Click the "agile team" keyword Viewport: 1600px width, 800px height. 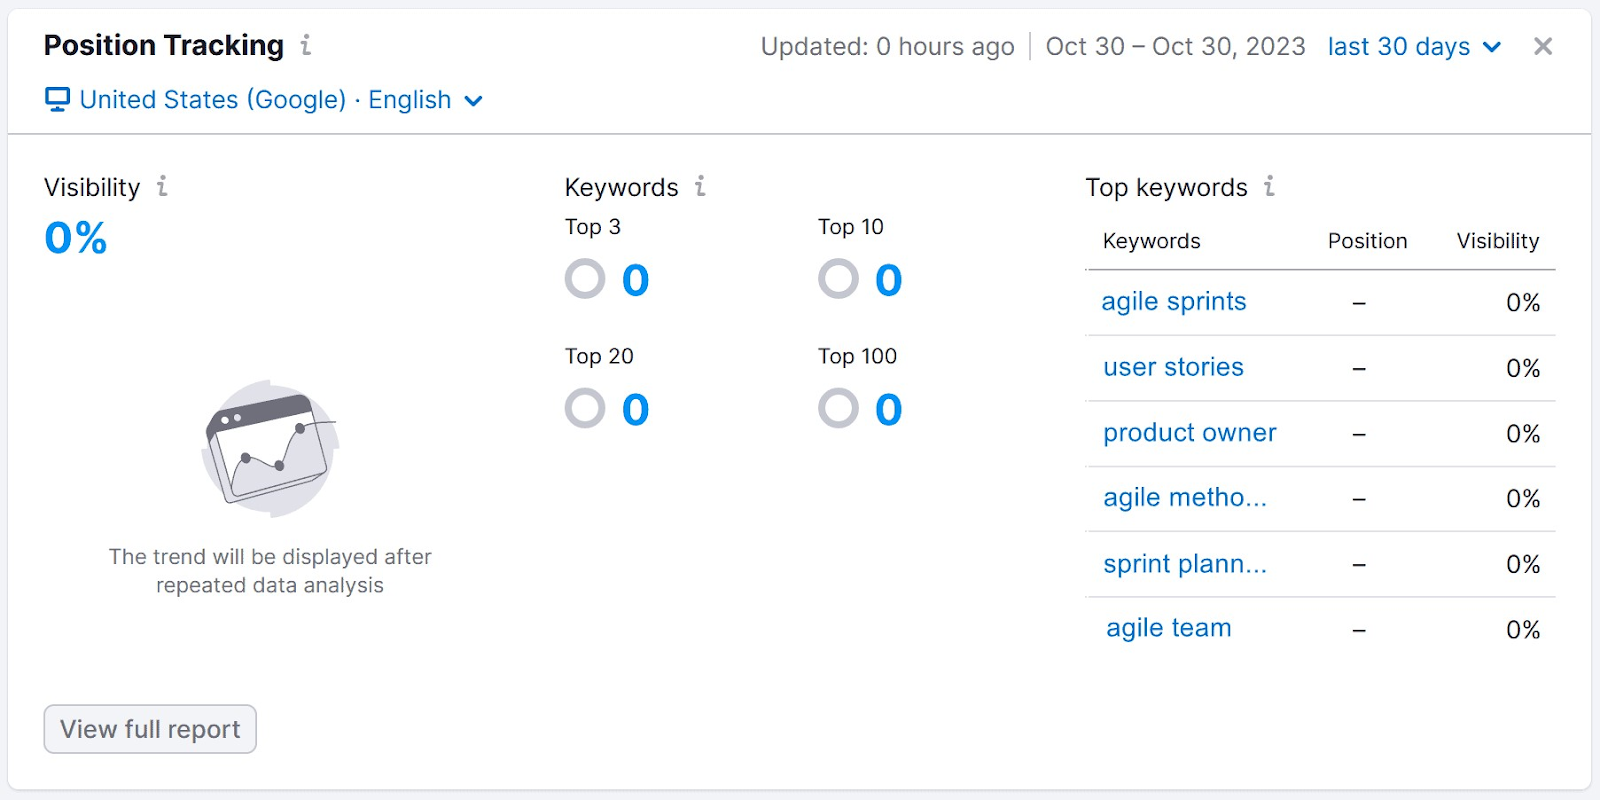(x=1167, y=628)
